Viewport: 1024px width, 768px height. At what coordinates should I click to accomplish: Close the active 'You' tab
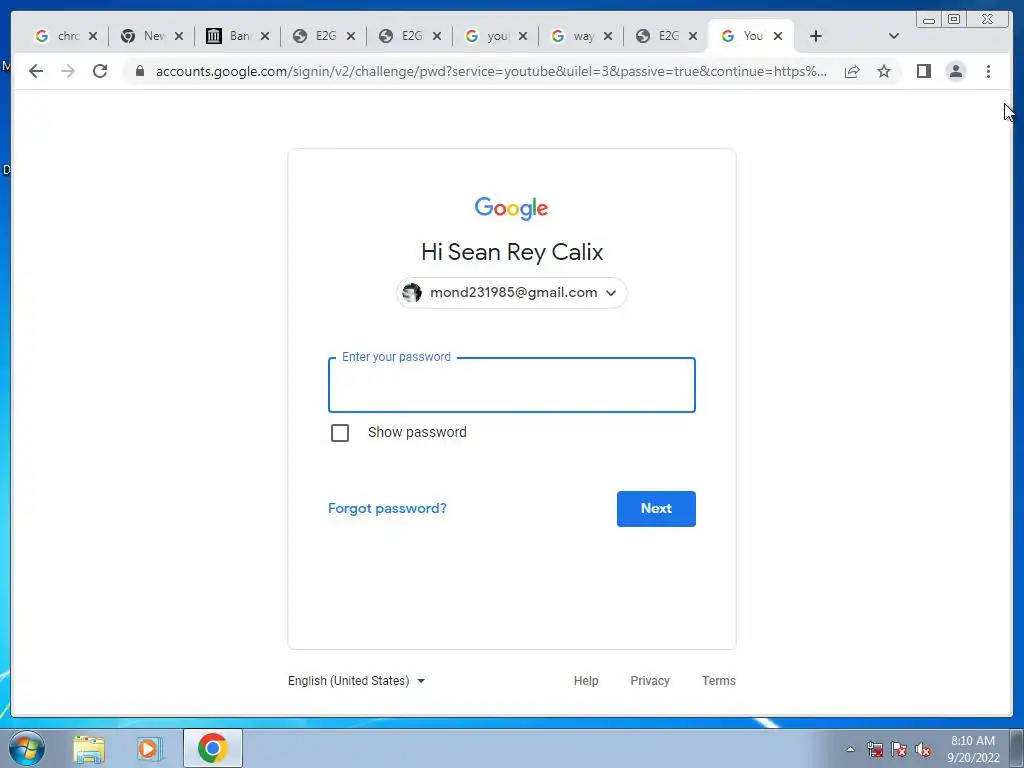point(778,36)
